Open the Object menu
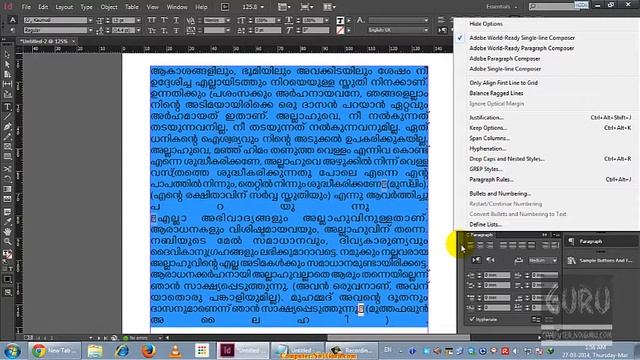This screenshot has height=360, width=640. (109, 7)
